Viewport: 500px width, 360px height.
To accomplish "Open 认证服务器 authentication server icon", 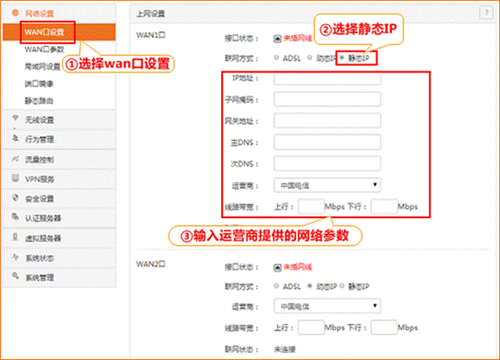I will (15, 217).
